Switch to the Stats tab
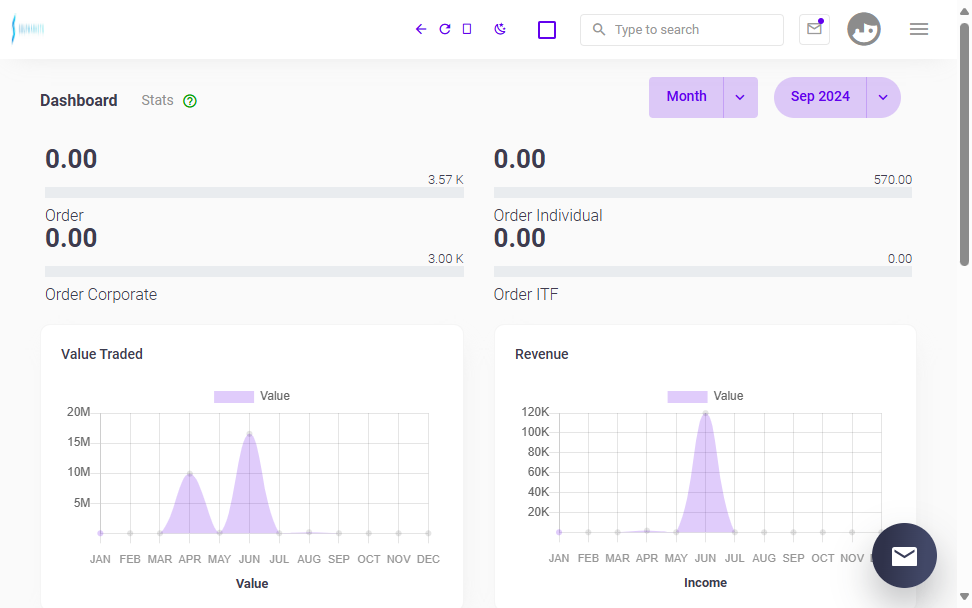Screen dimensions: 972x608 157,100
